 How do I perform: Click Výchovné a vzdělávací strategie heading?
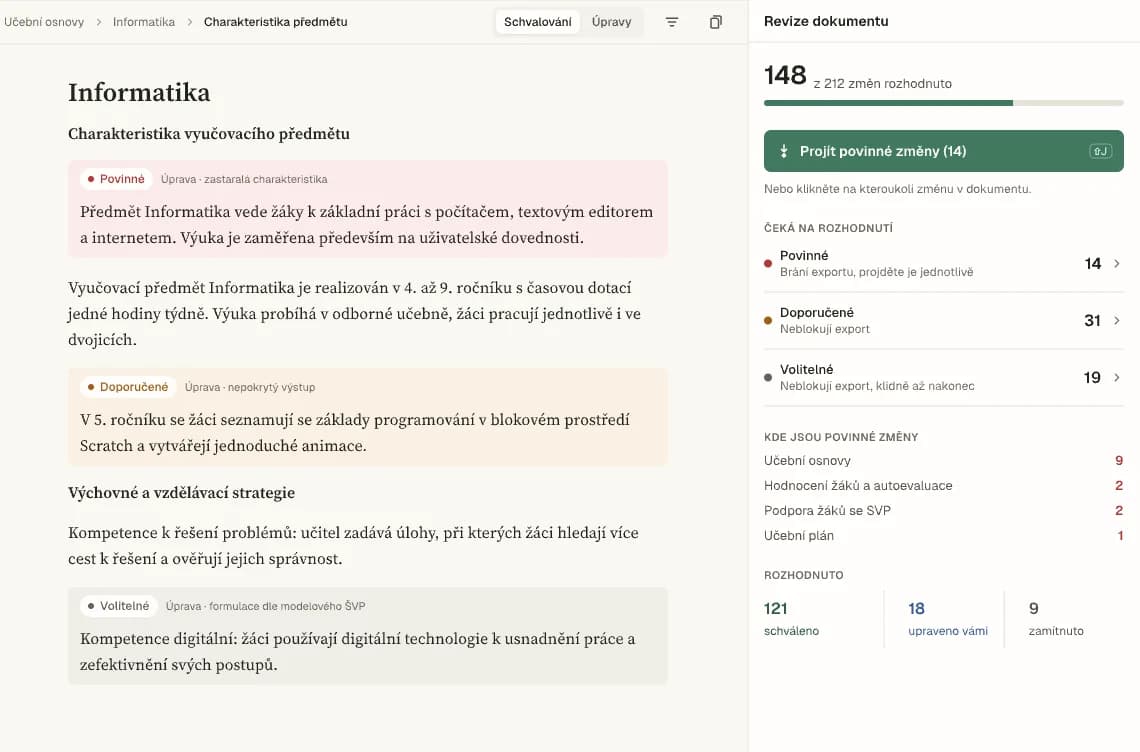[181, 492]
